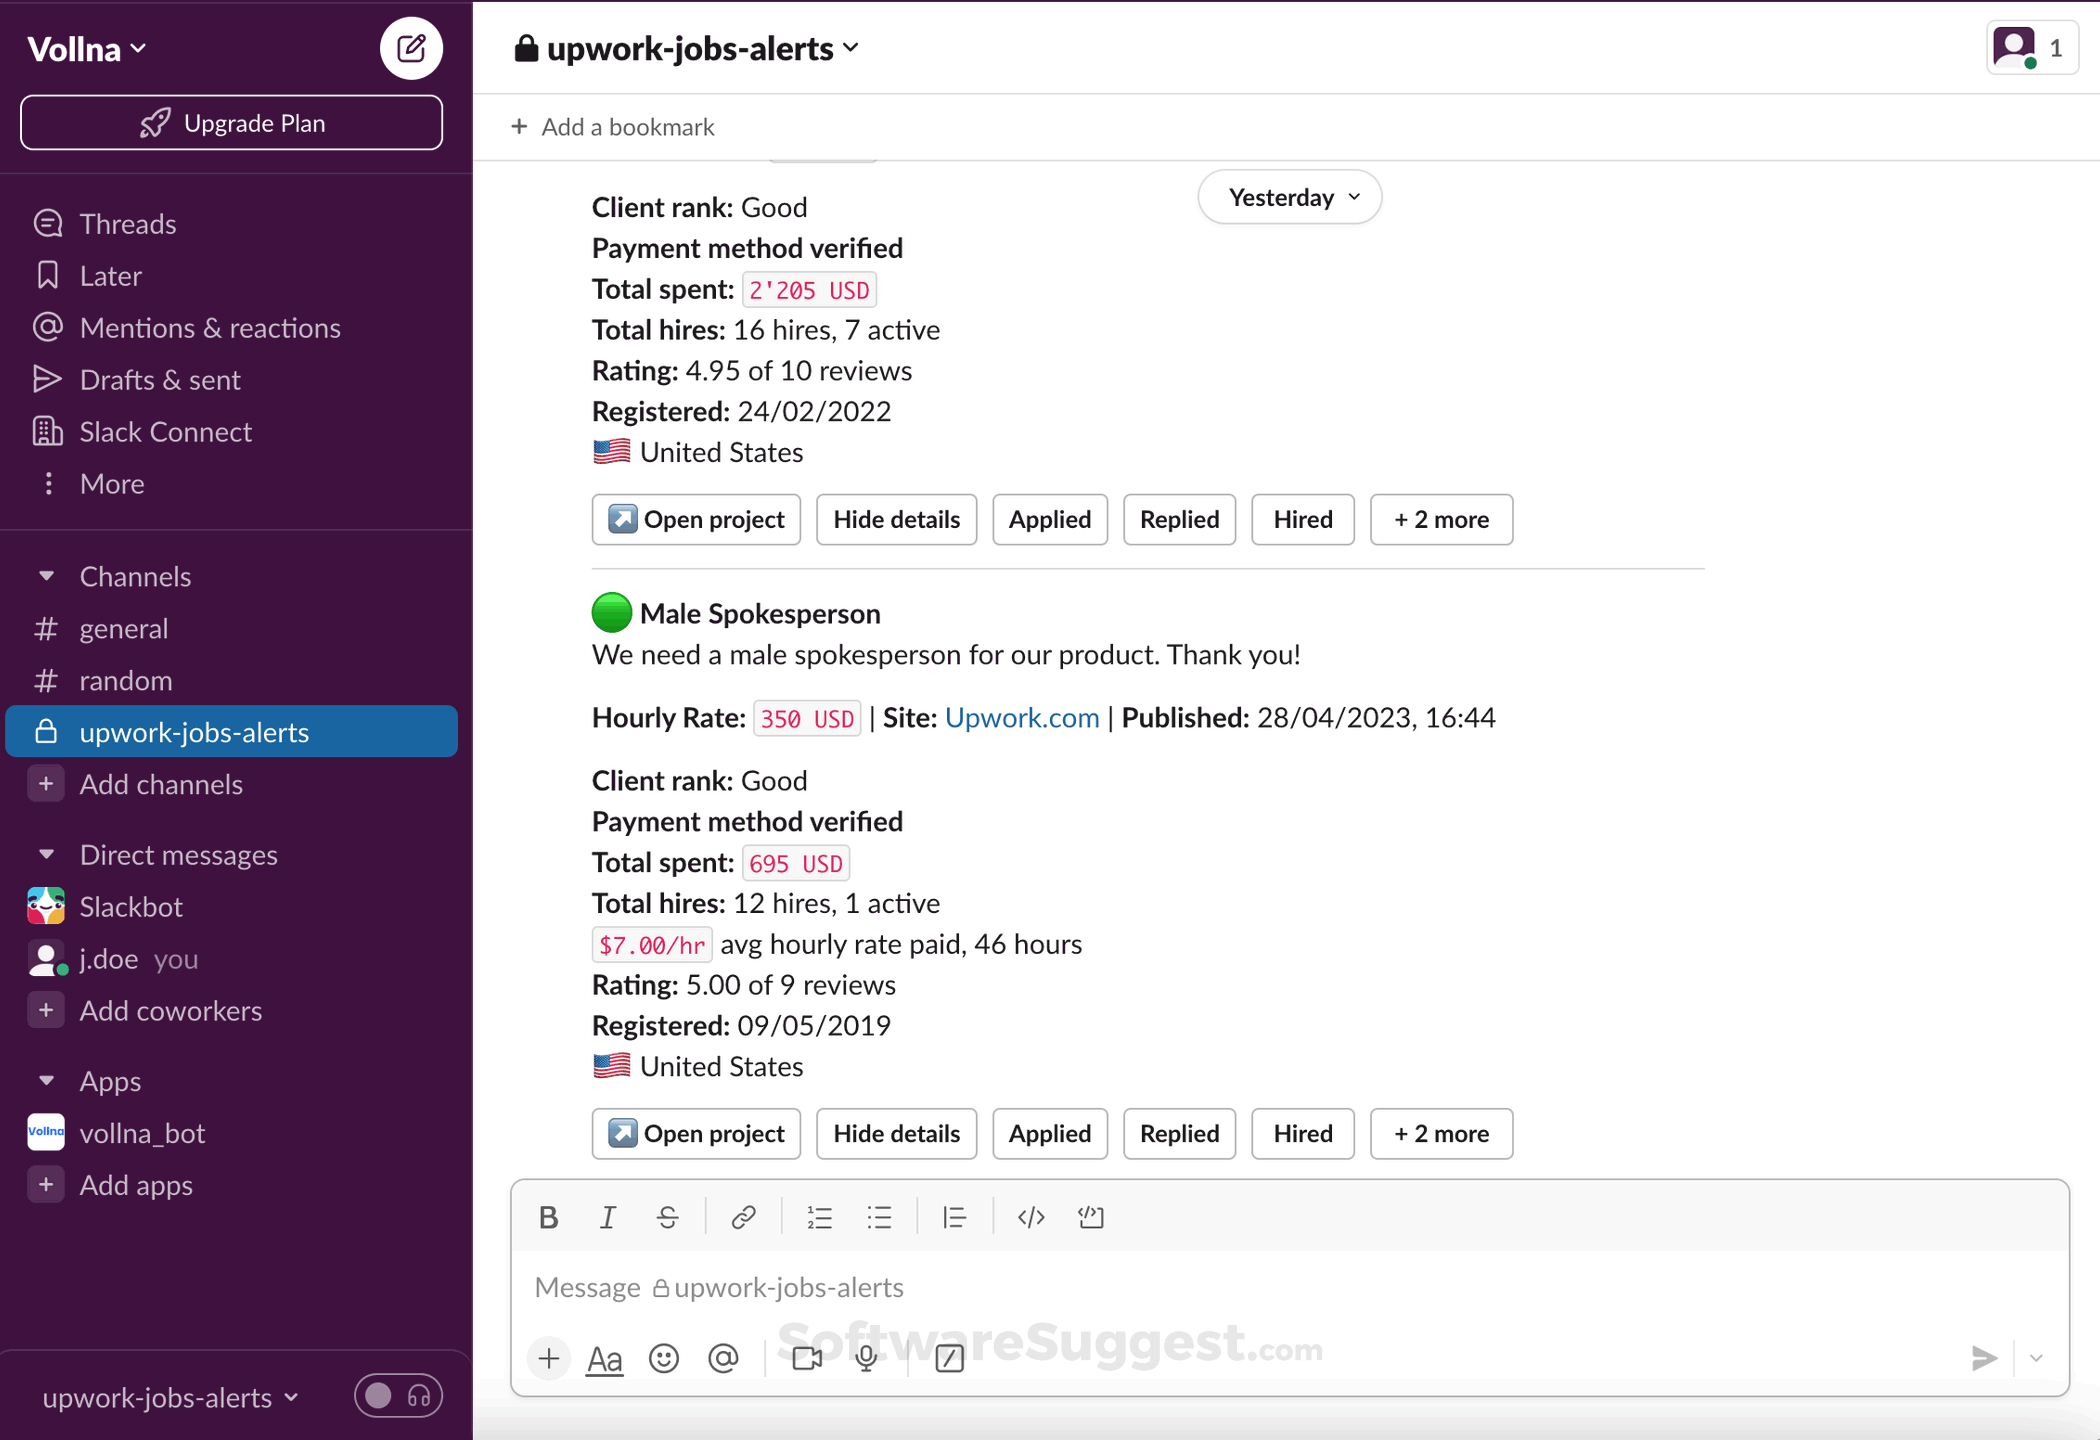Expand the Yesterday date dropdown

coord(1289,197)
